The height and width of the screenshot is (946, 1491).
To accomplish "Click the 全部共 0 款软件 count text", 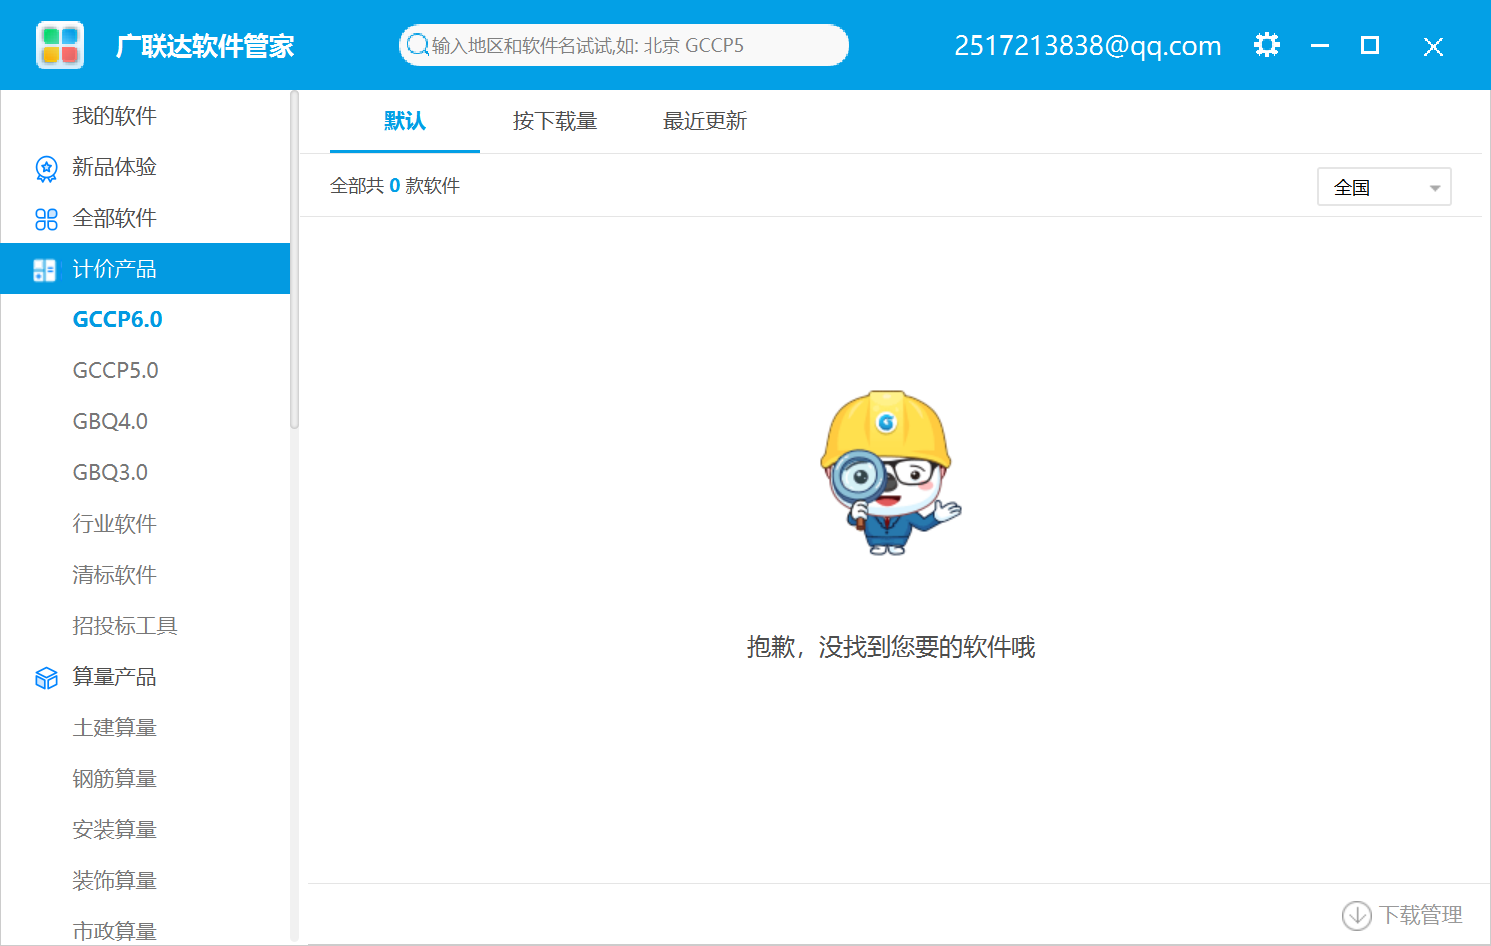I will (395, 186).
